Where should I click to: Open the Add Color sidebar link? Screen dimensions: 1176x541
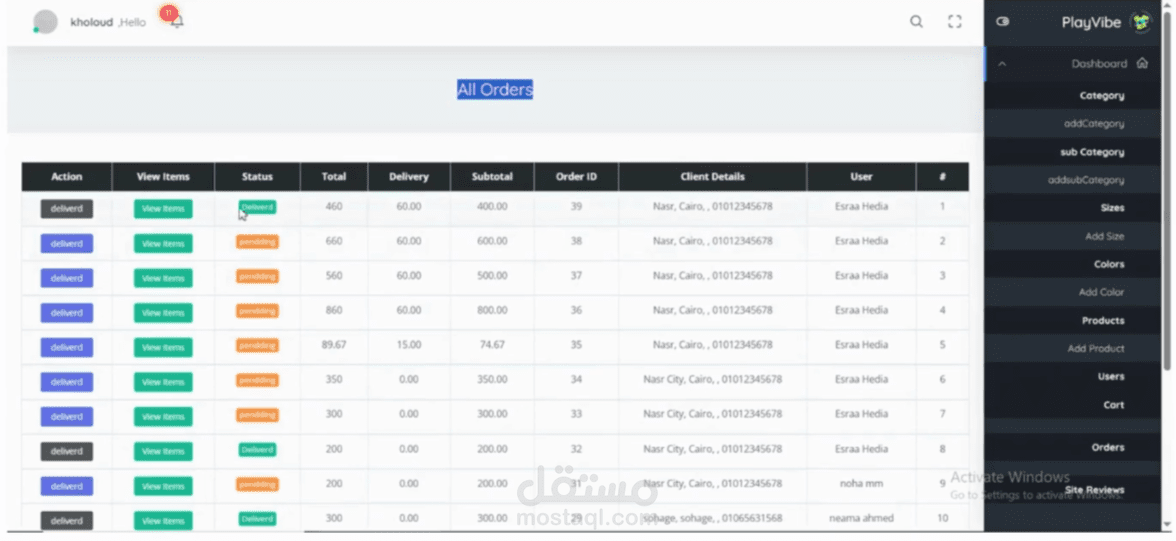(x=1102, y=292)
